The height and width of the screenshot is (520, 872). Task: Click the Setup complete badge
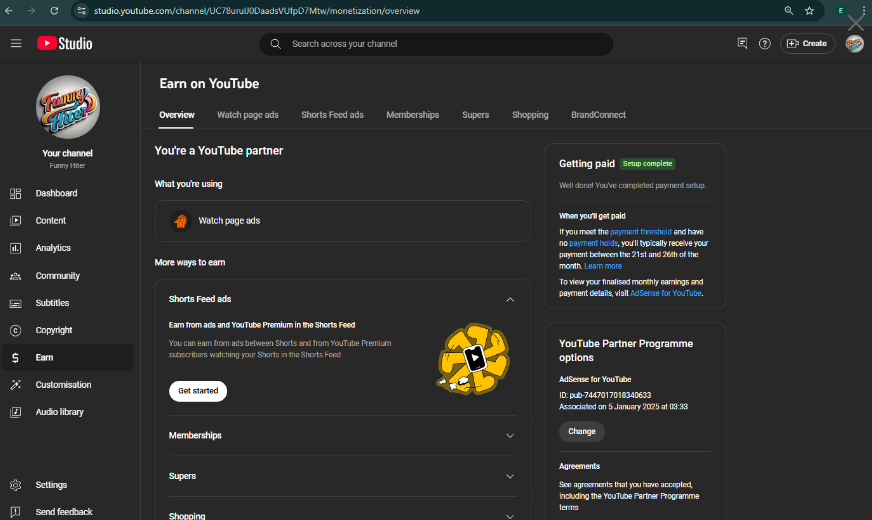pos(647,164)
